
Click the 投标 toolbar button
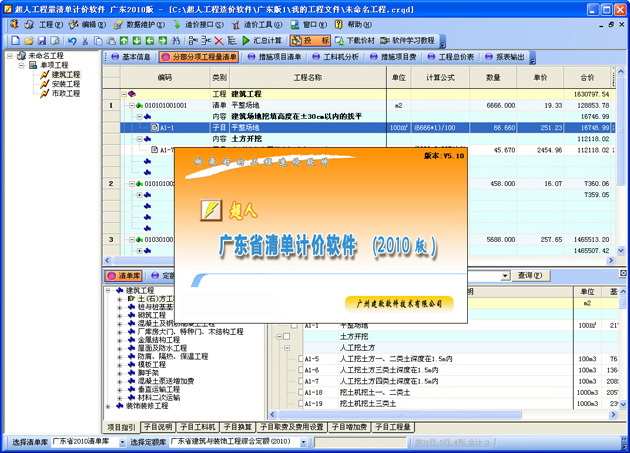click(310, 41)
